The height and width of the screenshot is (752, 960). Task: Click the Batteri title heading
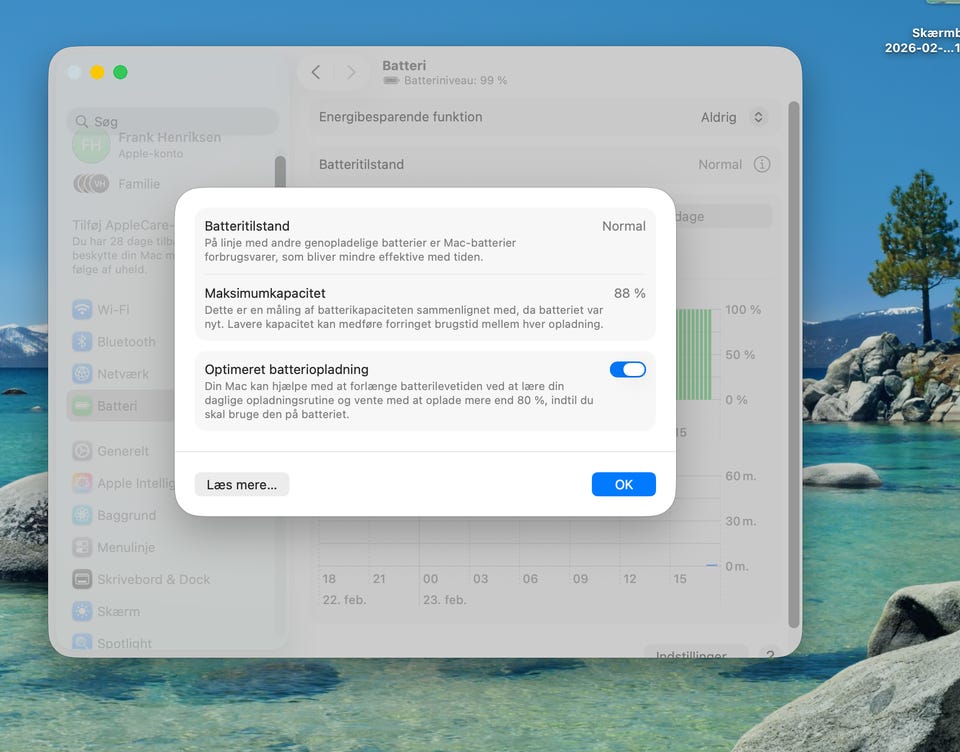tap(404, 66)
